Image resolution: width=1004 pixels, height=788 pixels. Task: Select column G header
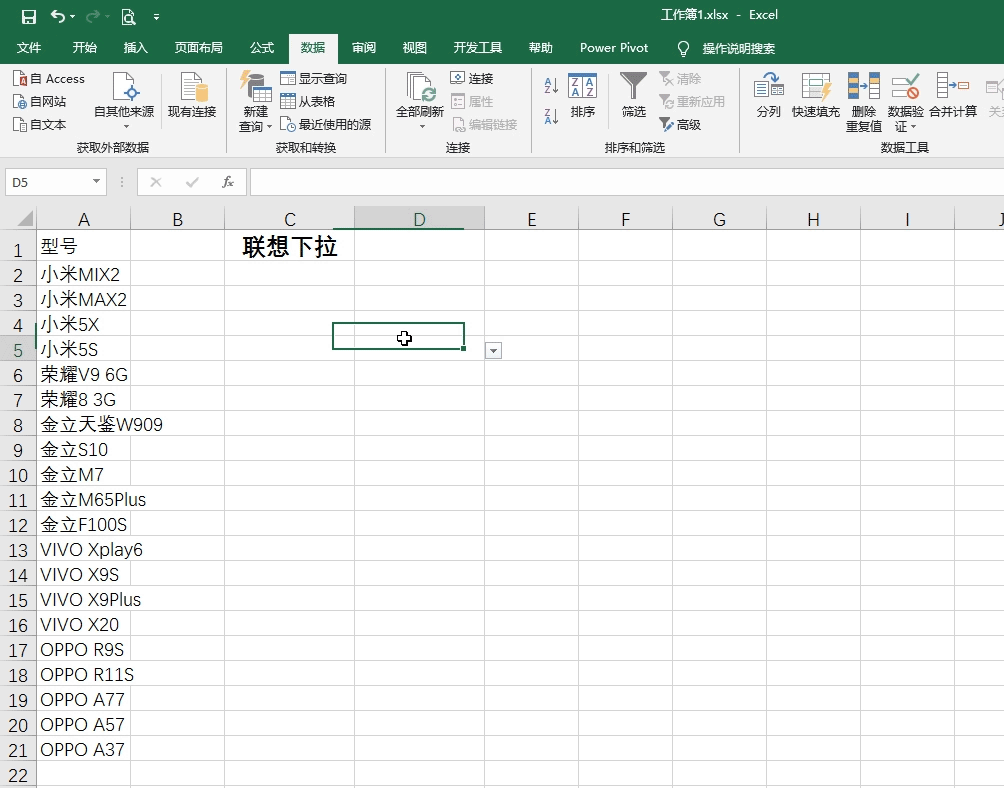720,220
